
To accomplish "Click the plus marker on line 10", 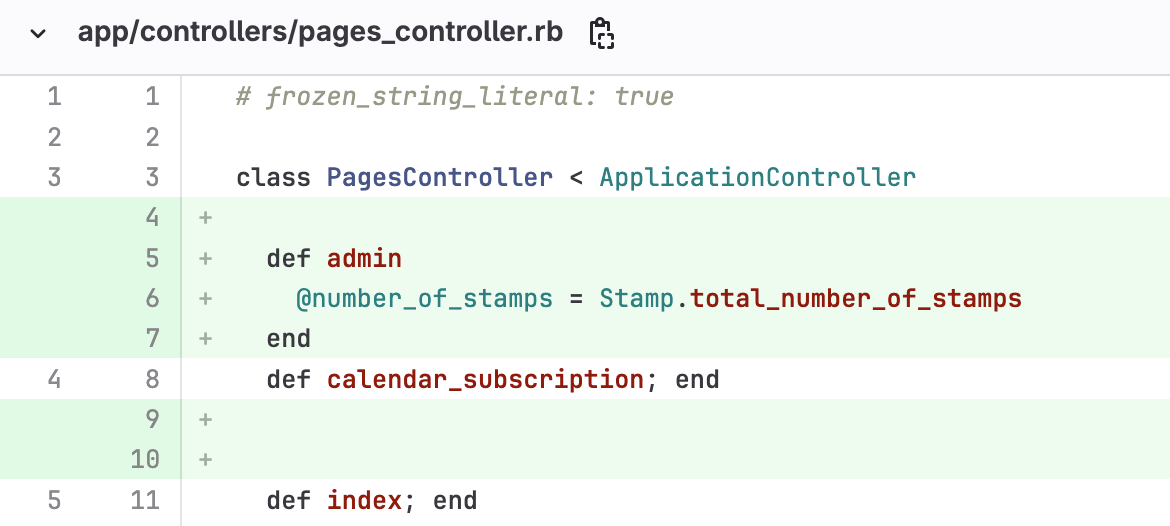I will coord(206,460).
